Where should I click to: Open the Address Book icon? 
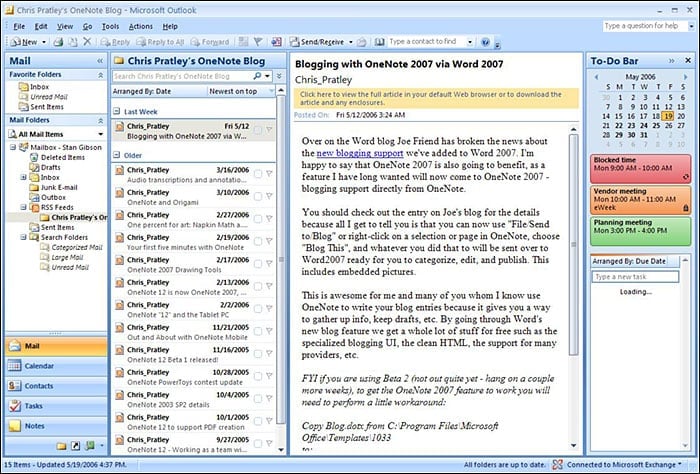point(379,42)
